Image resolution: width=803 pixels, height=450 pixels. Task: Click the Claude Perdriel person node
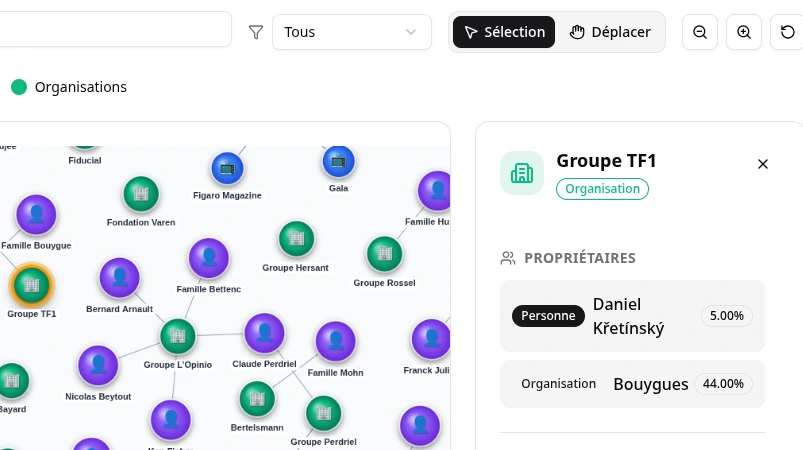pos(264,334)
